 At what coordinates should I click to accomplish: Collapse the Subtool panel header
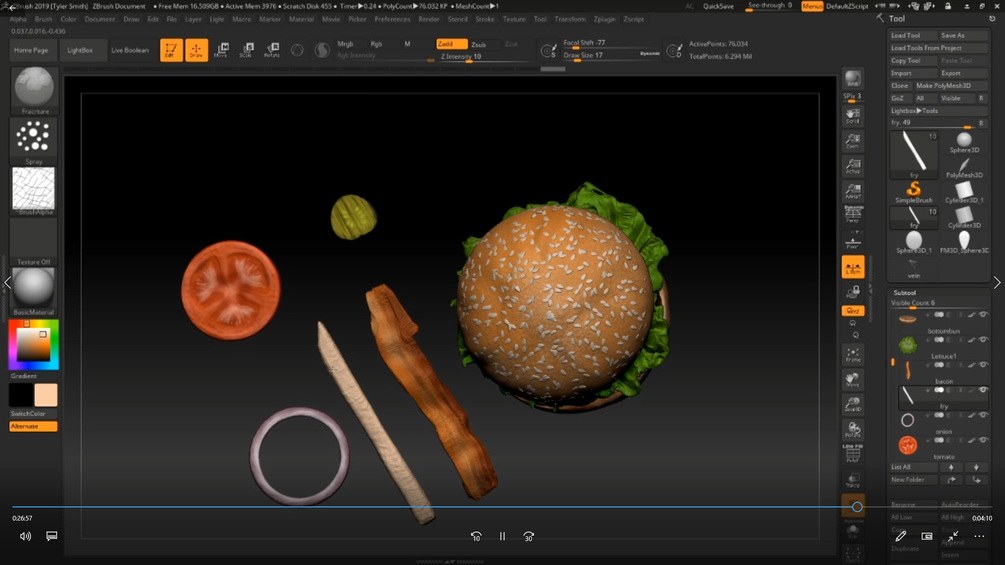coord(905,293)
